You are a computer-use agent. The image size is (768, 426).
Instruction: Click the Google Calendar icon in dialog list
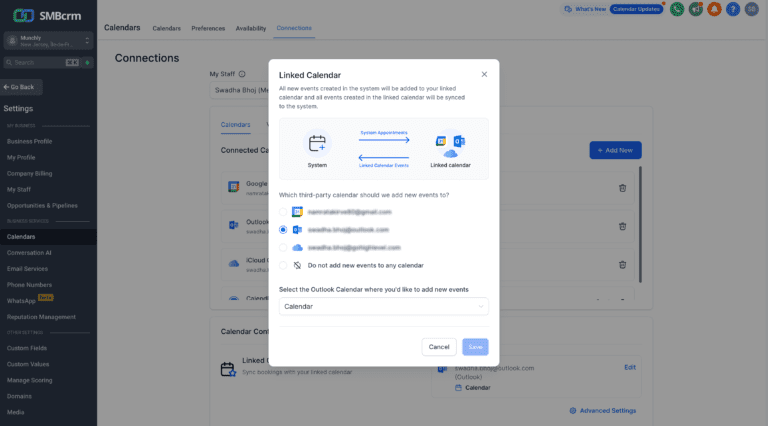point(297,212)
